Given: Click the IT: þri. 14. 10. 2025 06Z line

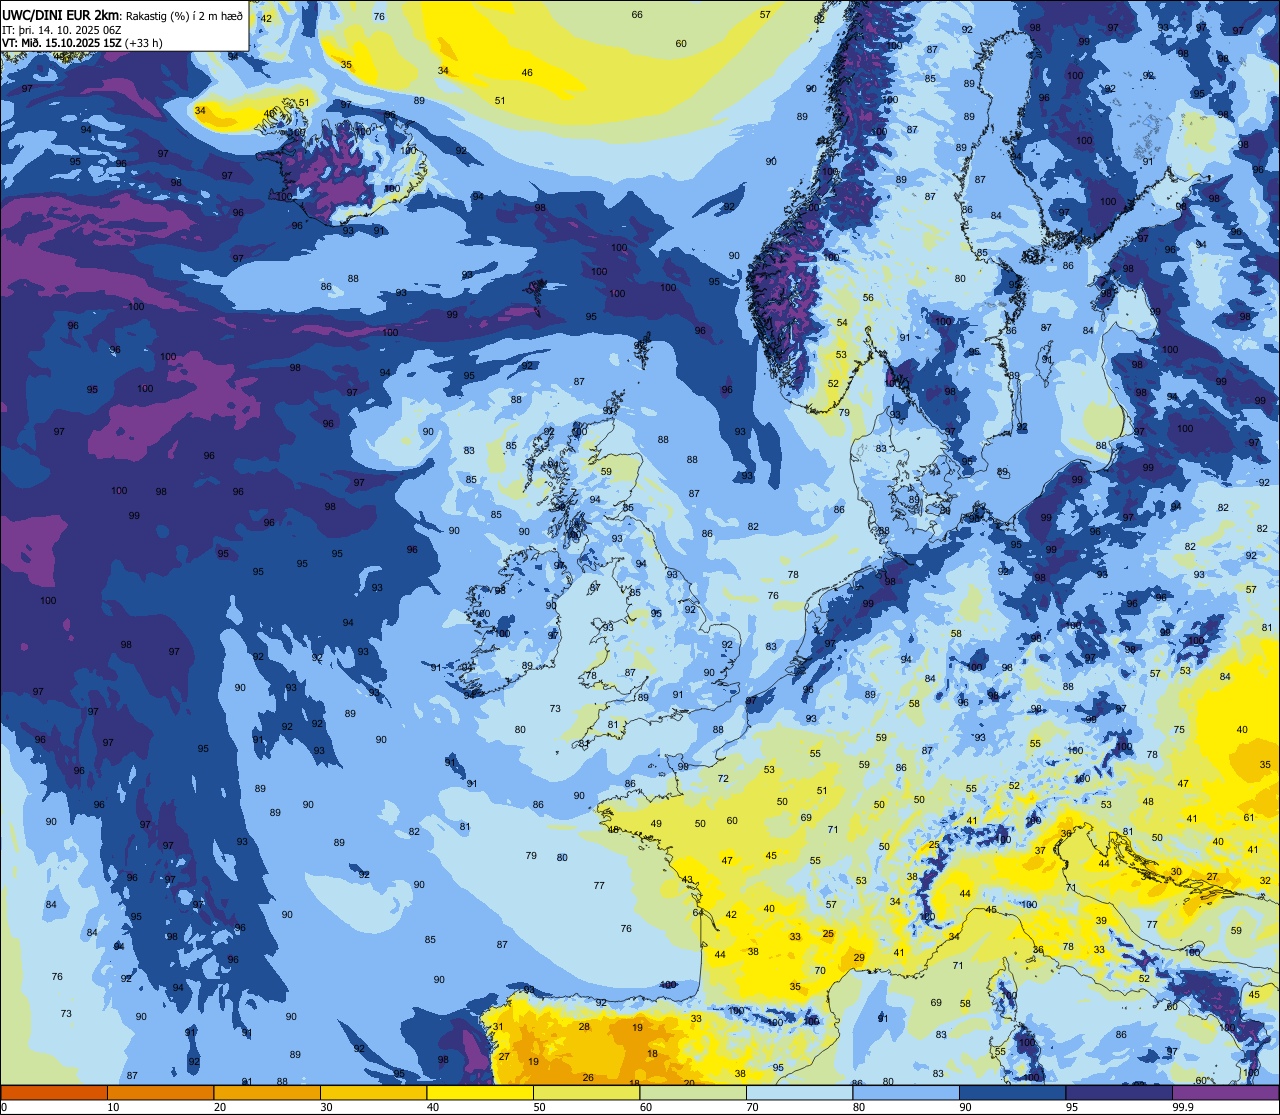Looking at the screenshot, I should (x=62, y=30).
